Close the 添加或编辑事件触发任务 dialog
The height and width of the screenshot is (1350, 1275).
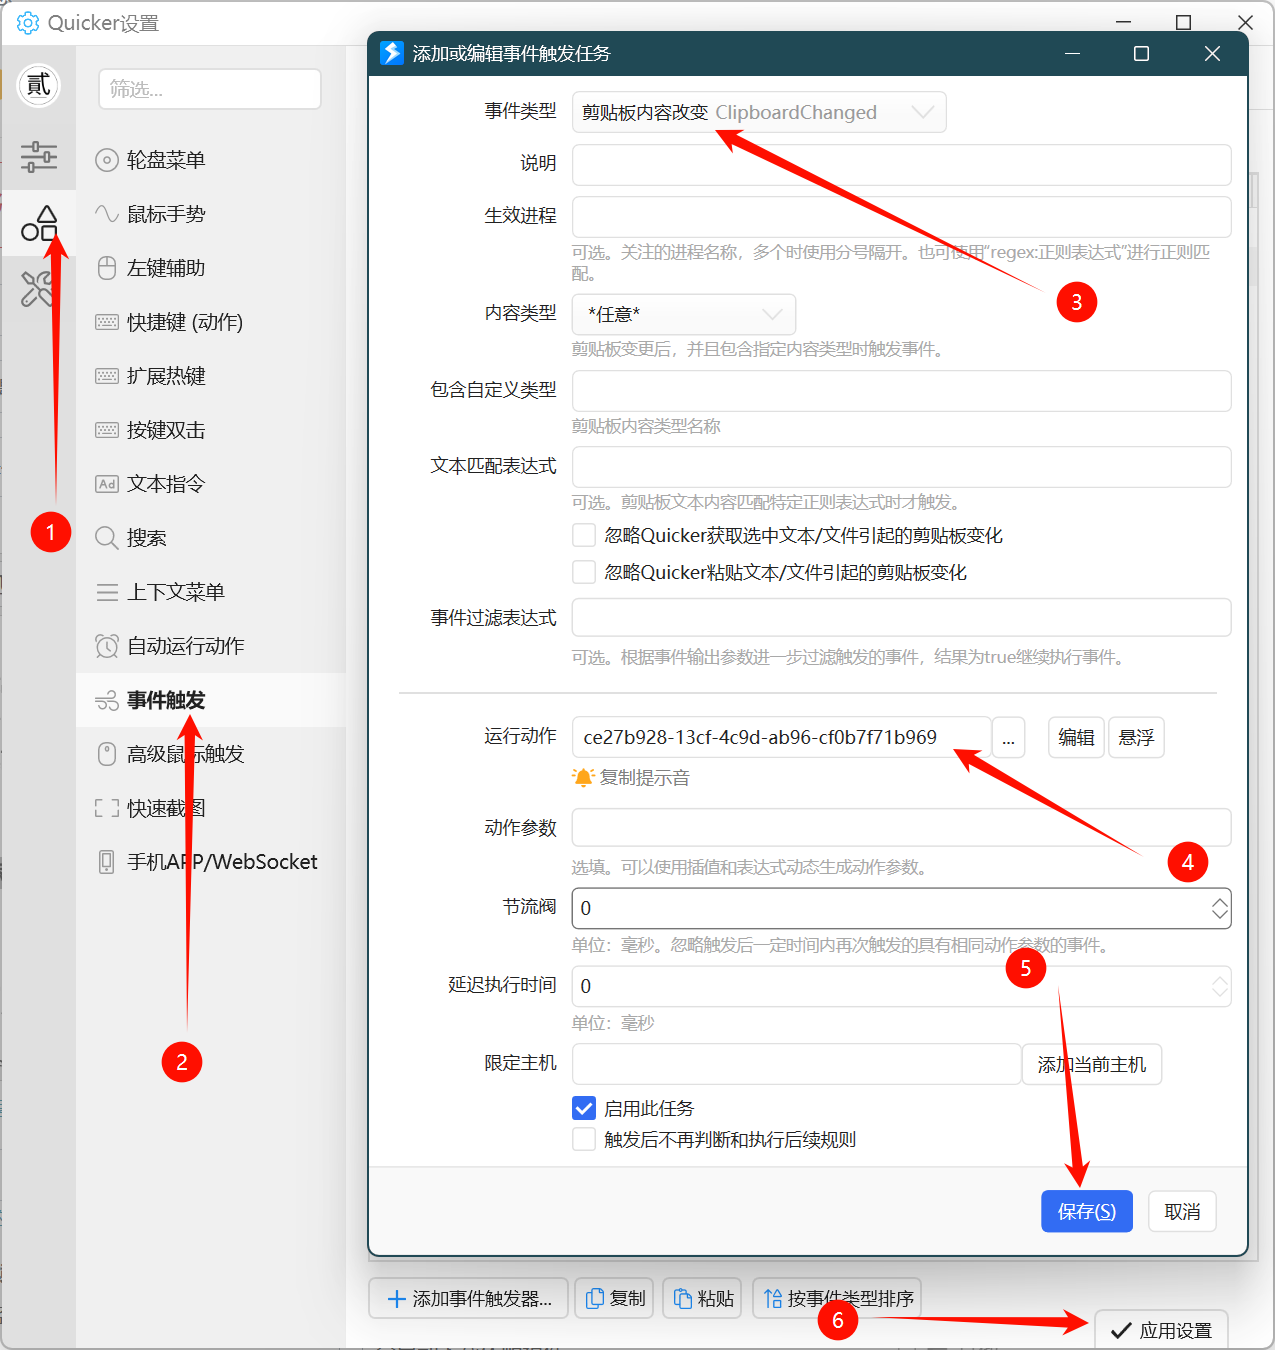point(1212,54)
